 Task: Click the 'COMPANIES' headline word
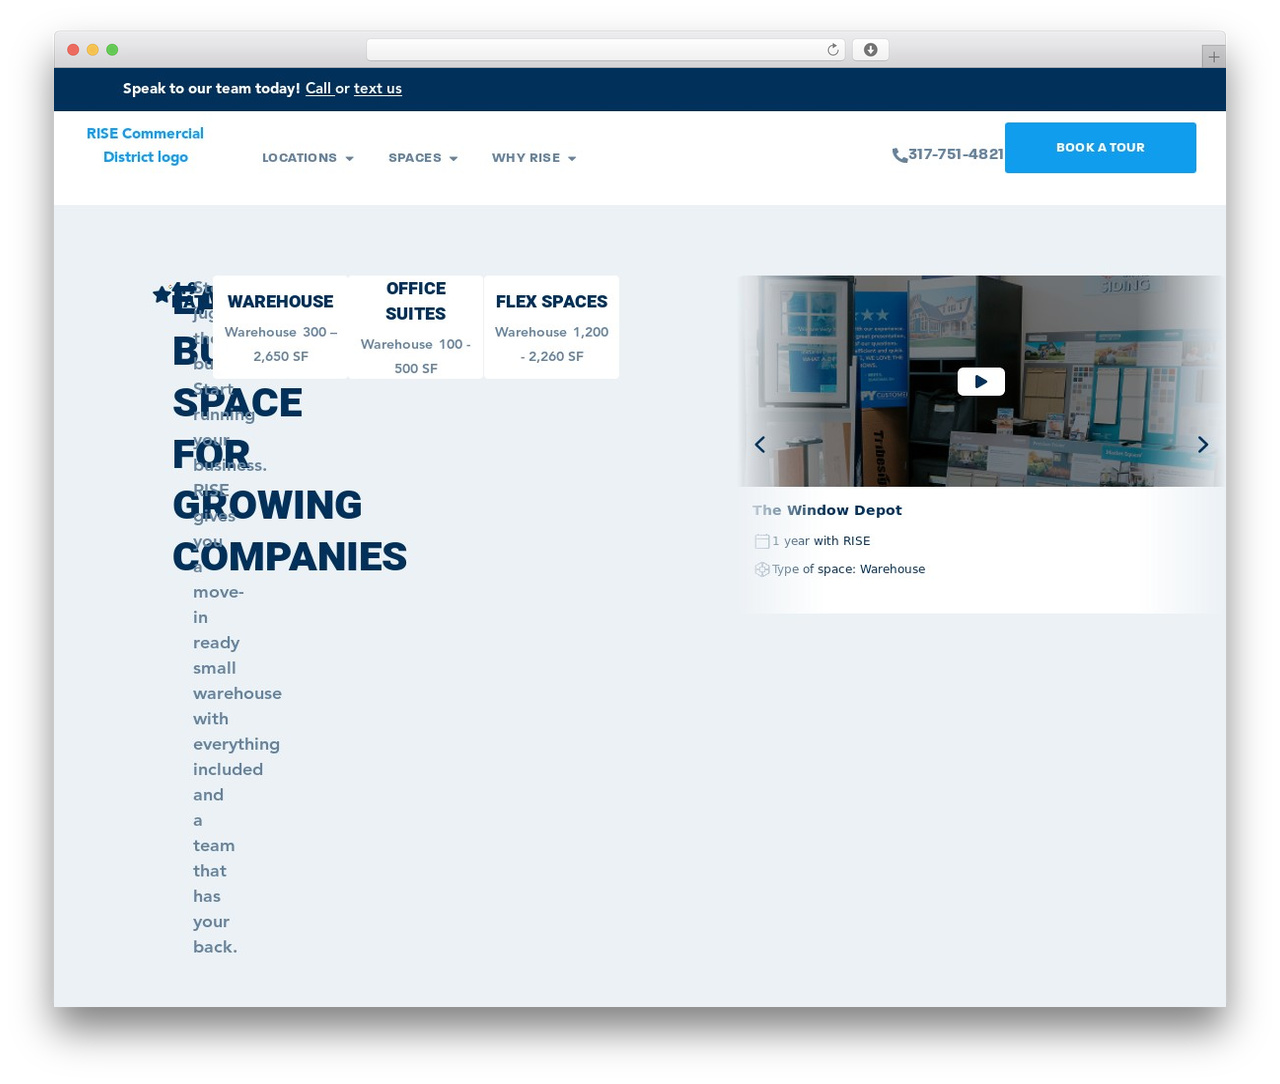click(290, 557)
